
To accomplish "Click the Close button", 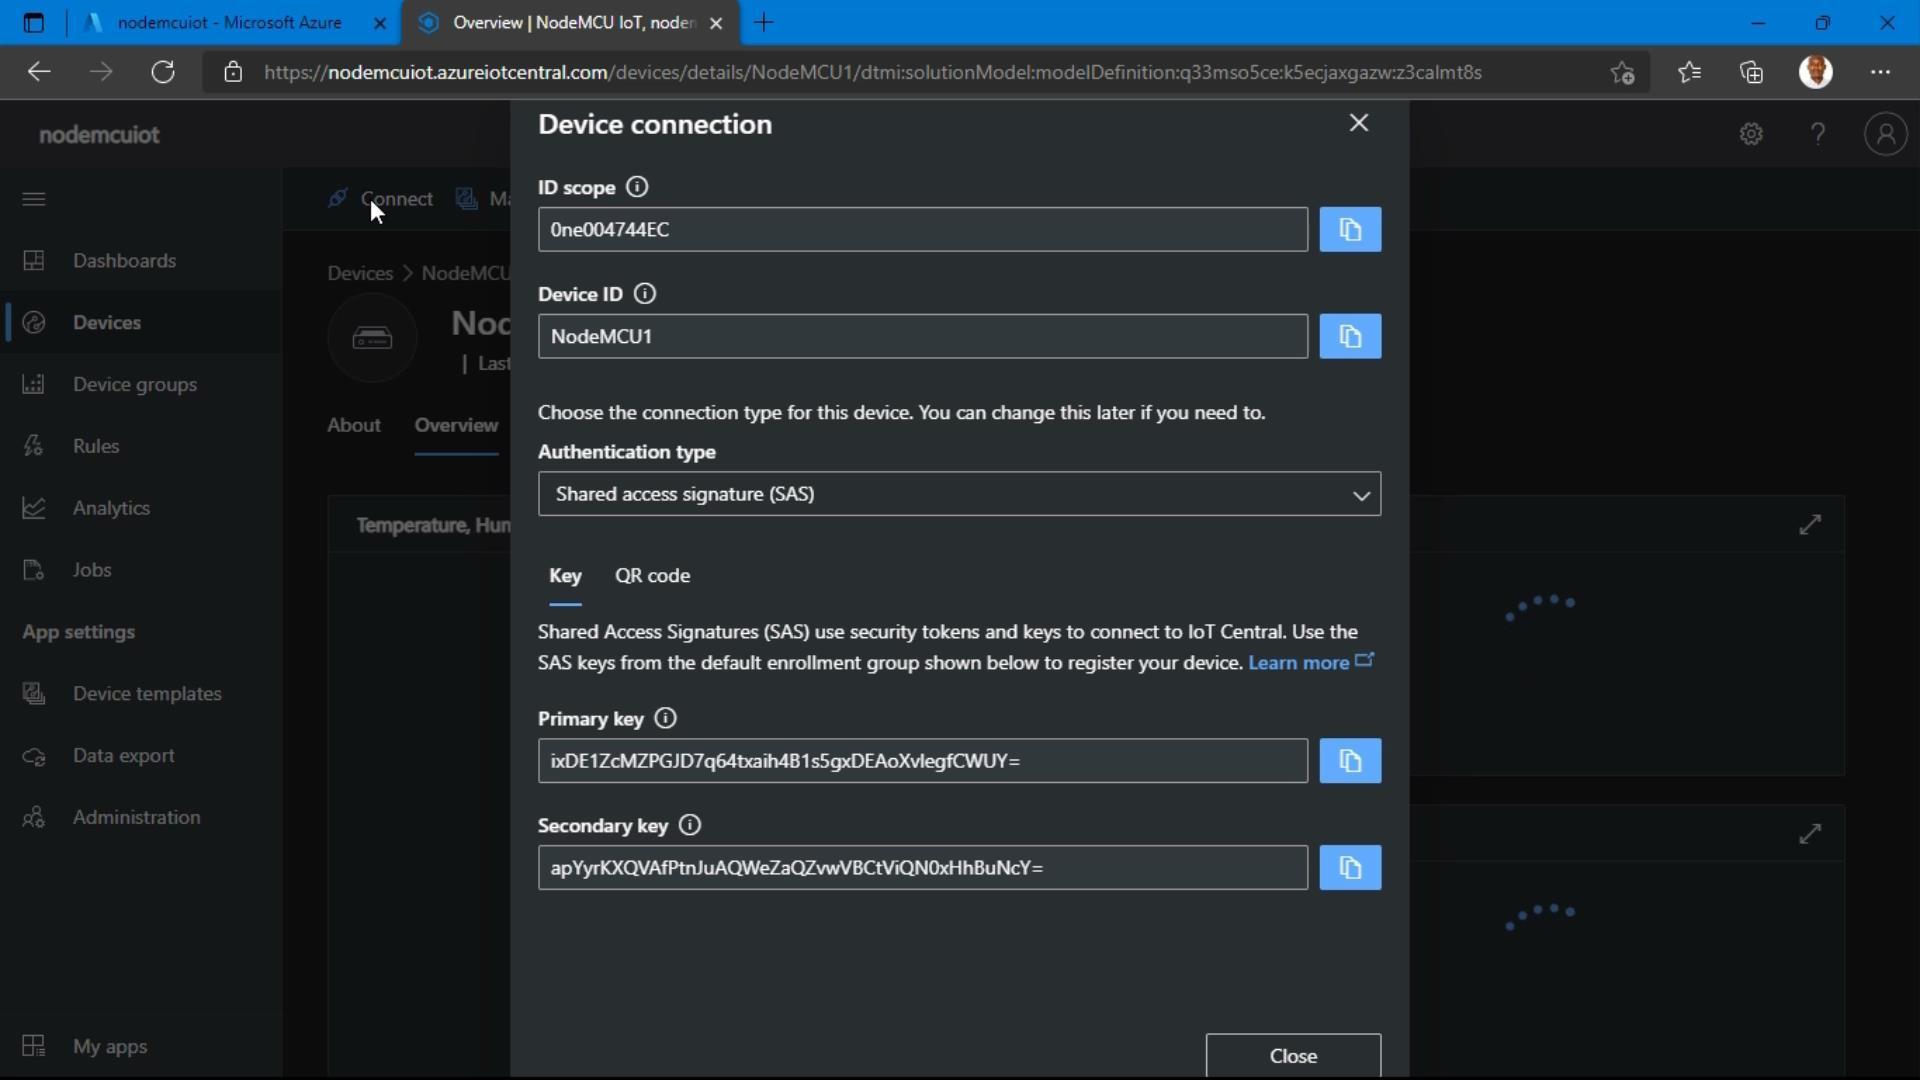I will pyautogui.click(x=1293, y=1055).
